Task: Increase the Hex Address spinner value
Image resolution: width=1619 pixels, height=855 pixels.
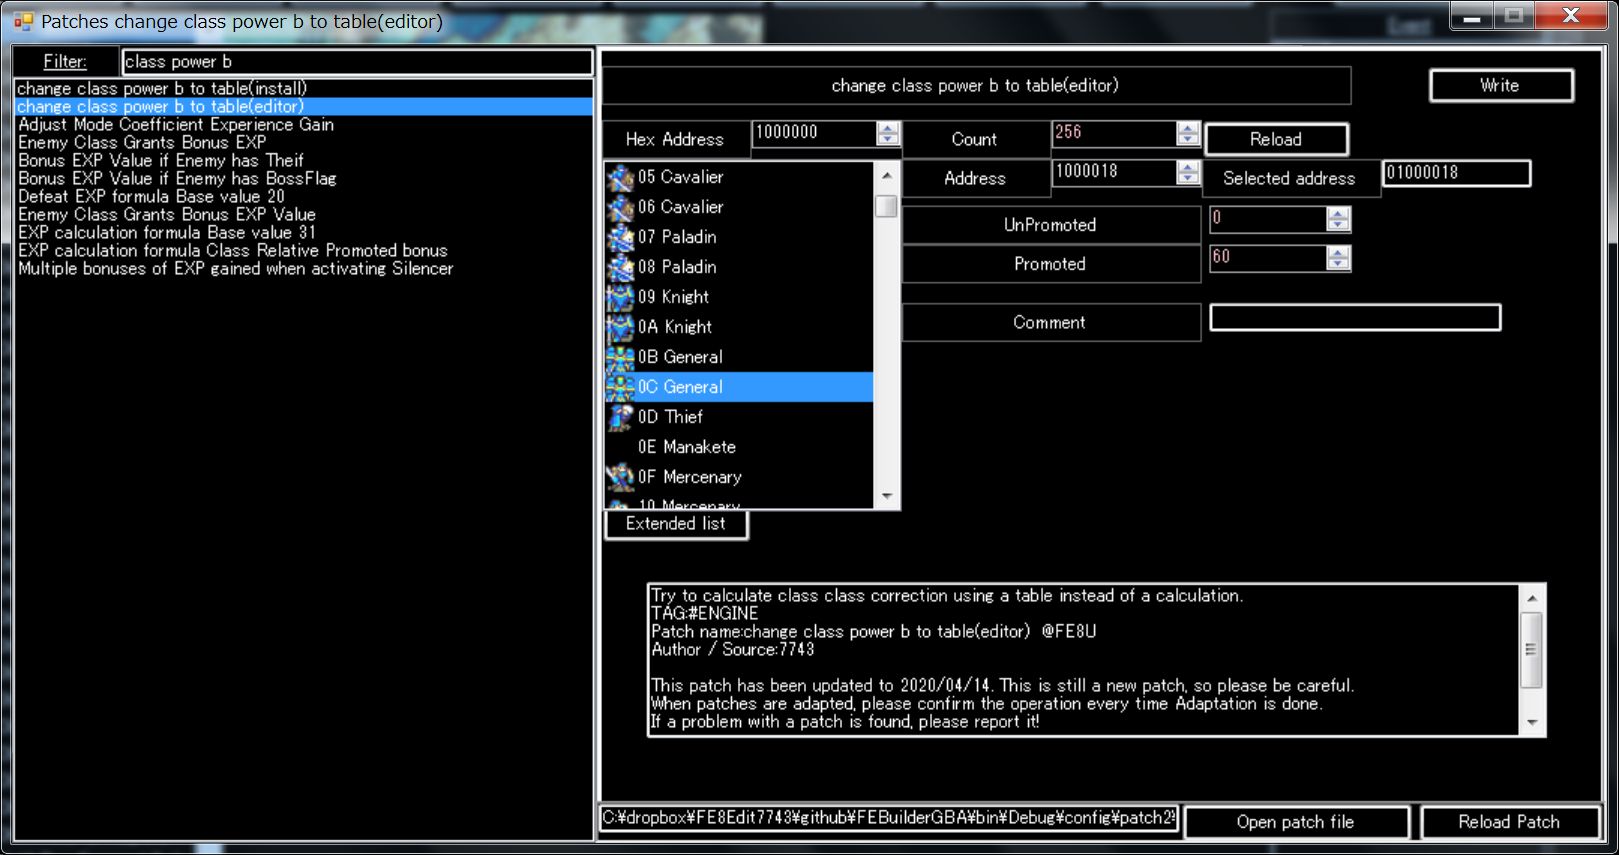Action: click(887, 128)
